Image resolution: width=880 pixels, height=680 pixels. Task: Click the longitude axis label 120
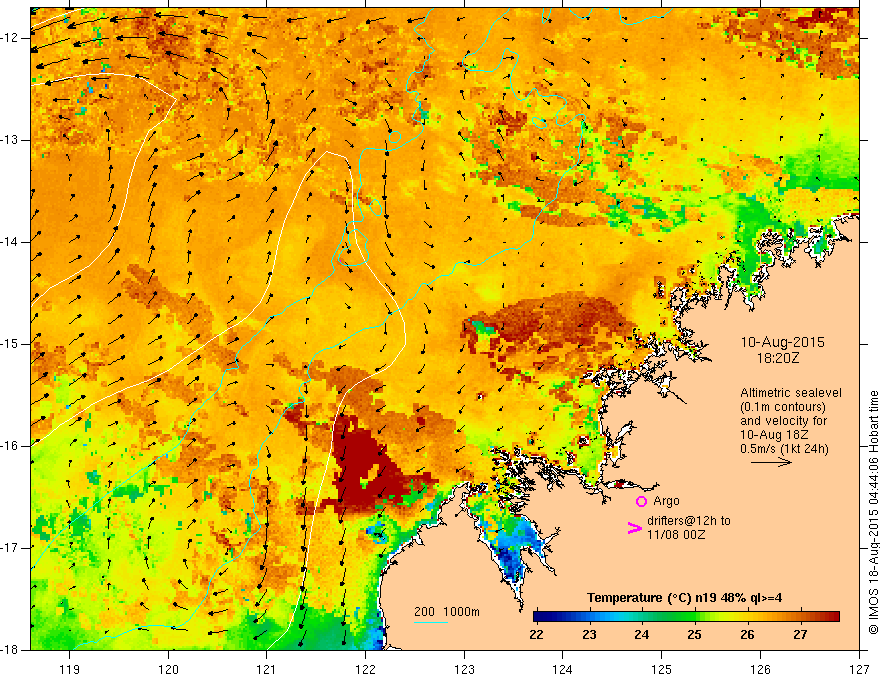168,669
